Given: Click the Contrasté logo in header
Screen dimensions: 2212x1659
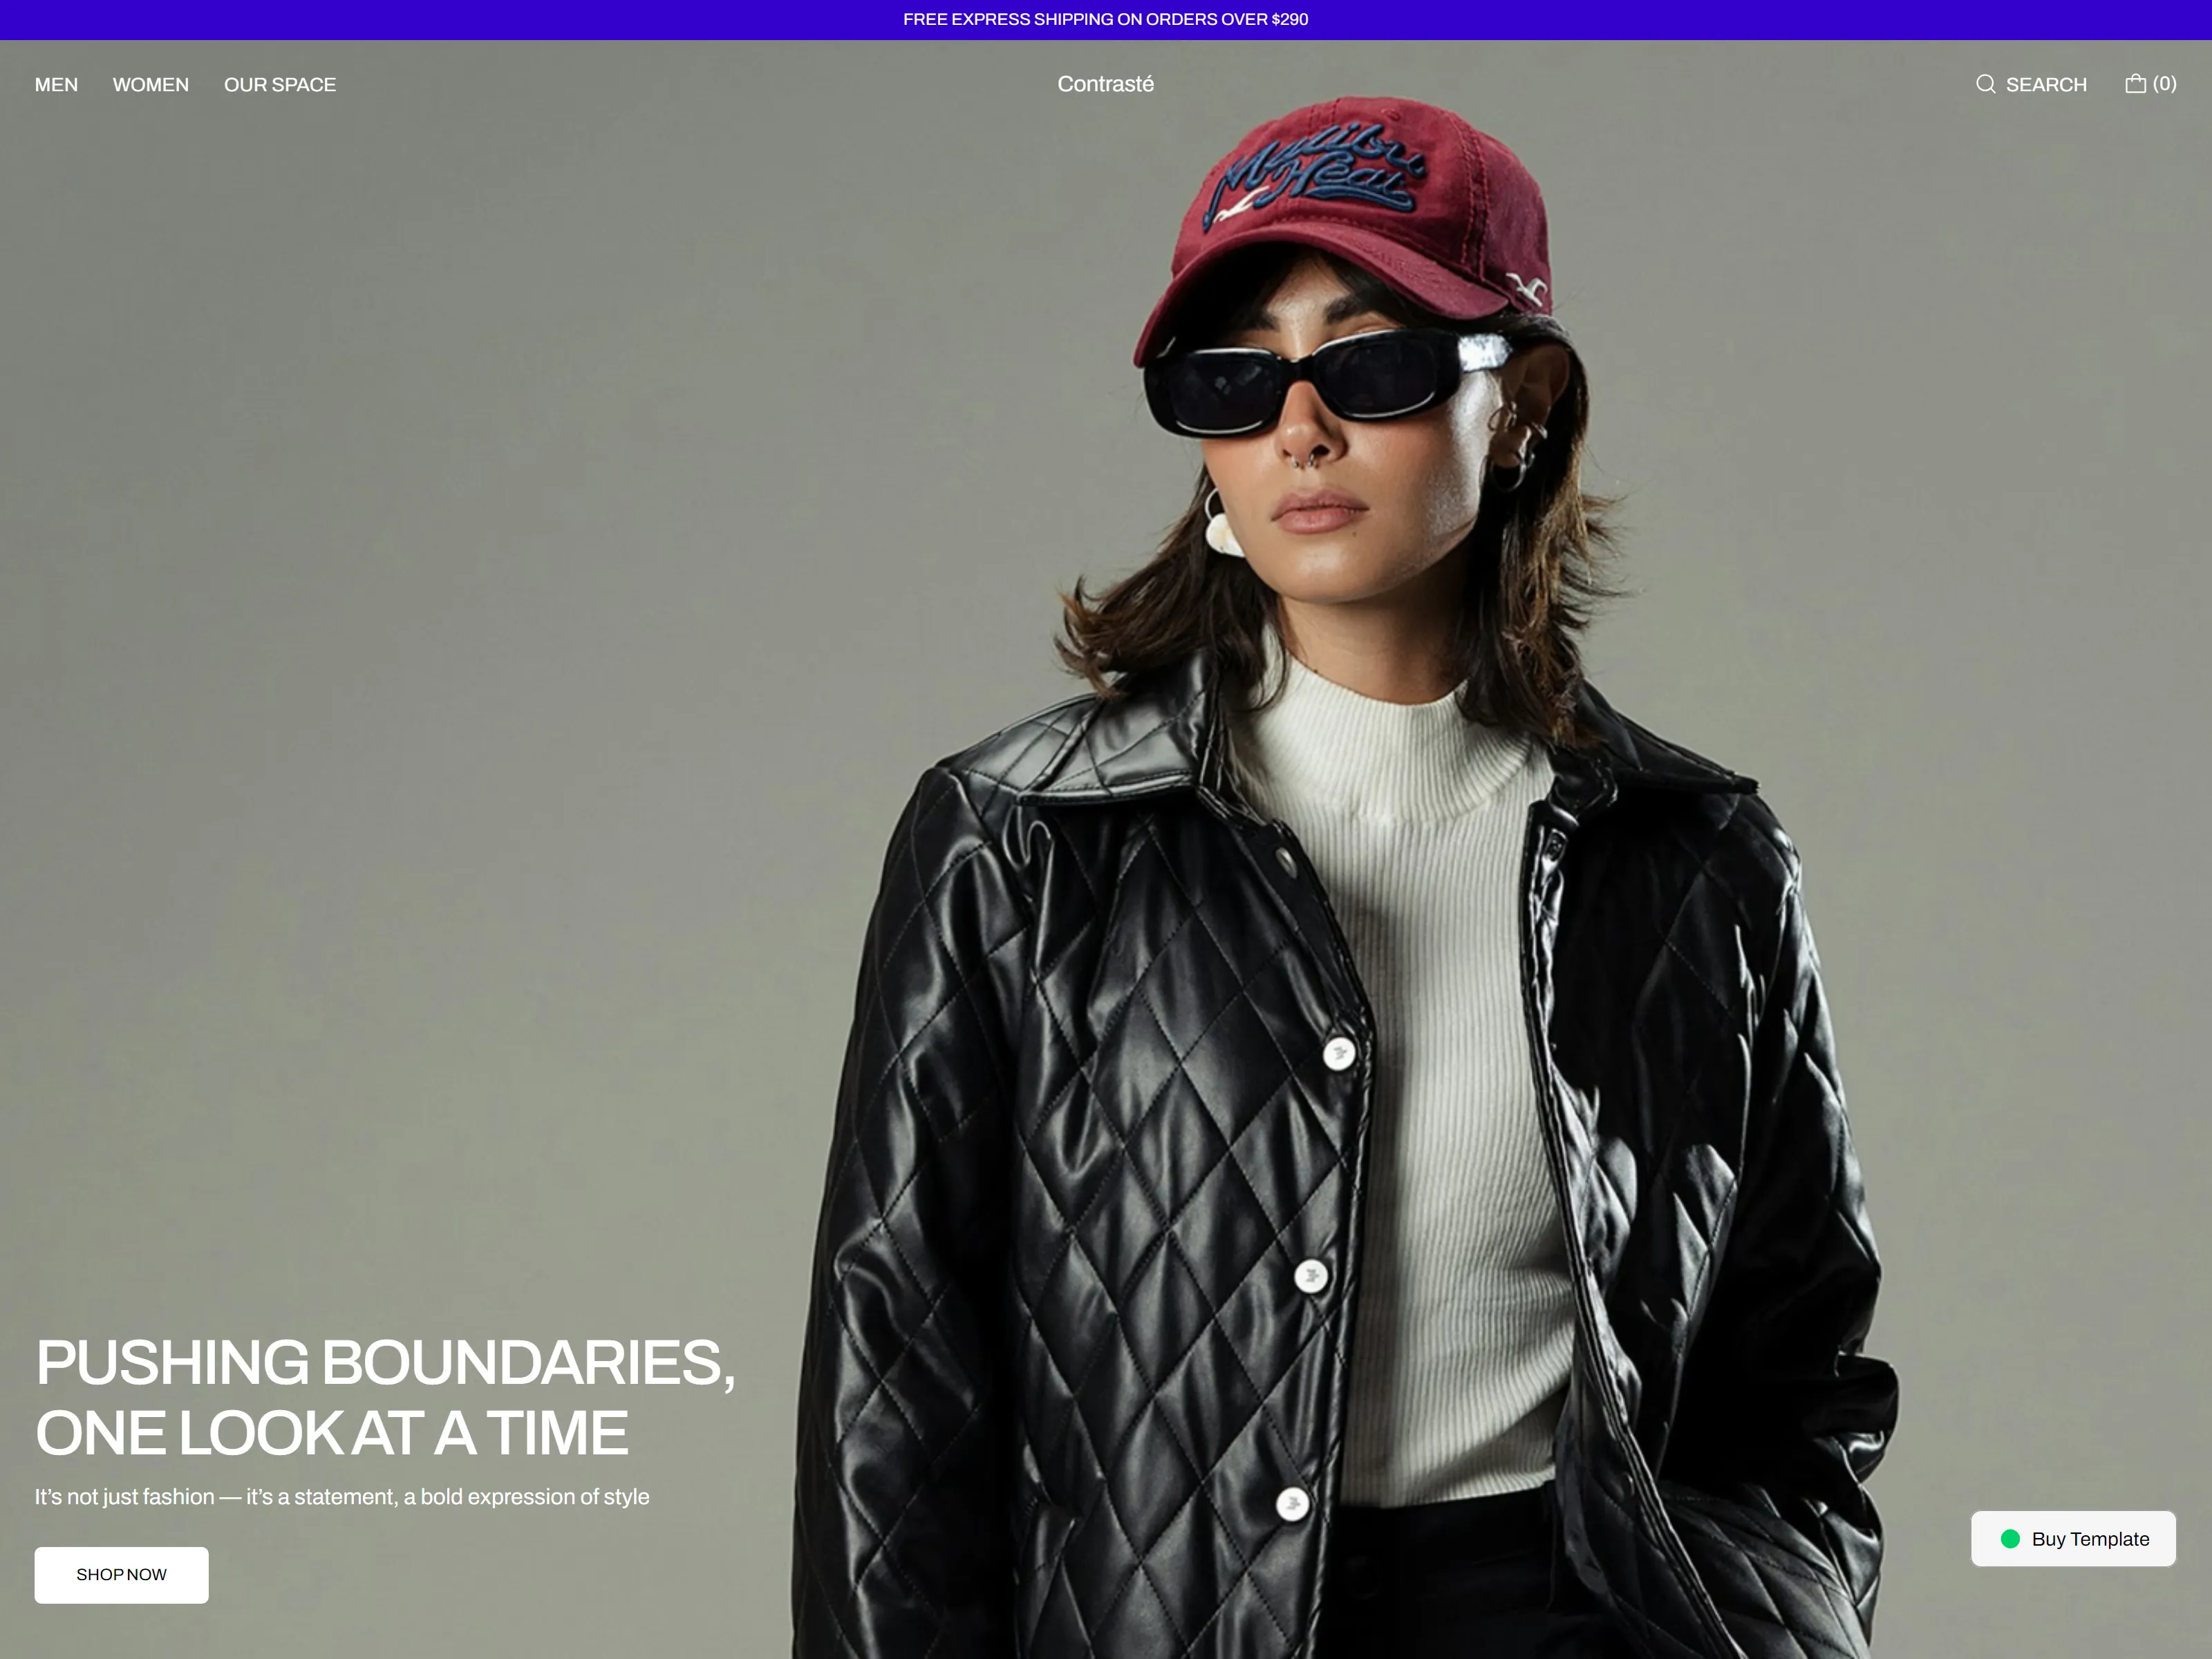Looking at the screenshot, I should click(x=1105, y=84).
